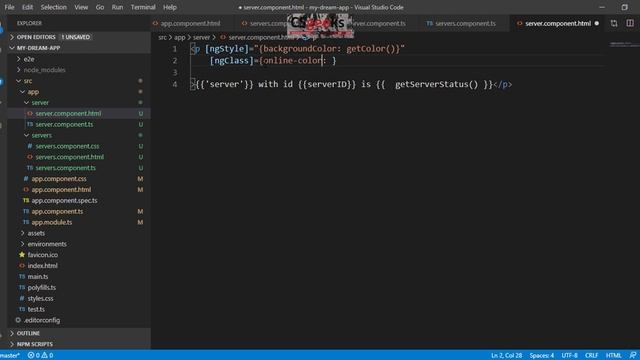
Task: Open polyfills.ts file
Action: point(42,287)
